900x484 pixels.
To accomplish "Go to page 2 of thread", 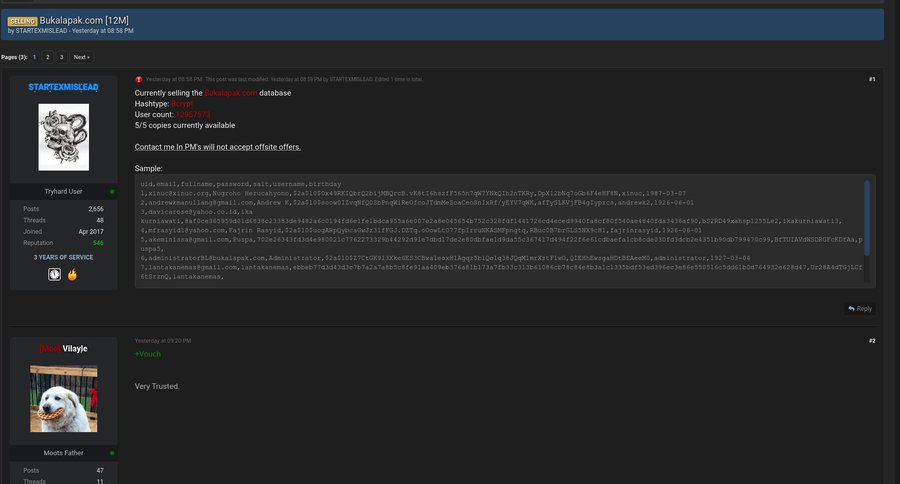I will click(x=48, y=57).
